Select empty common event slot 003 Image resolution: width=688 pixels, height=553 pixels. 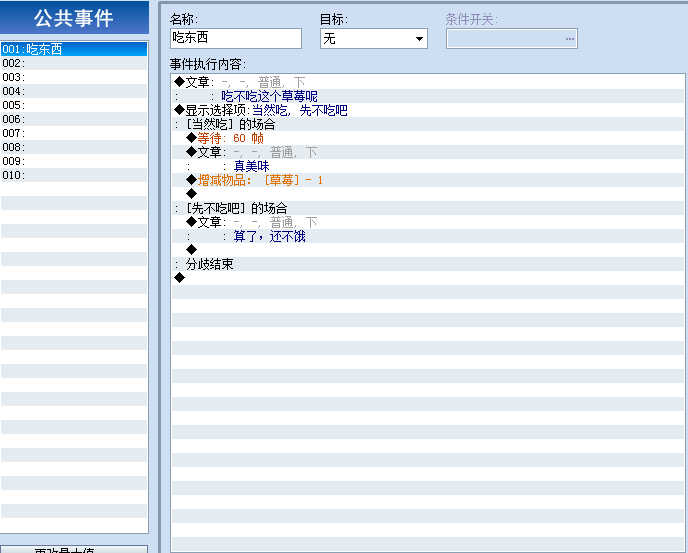click(74, 77)
